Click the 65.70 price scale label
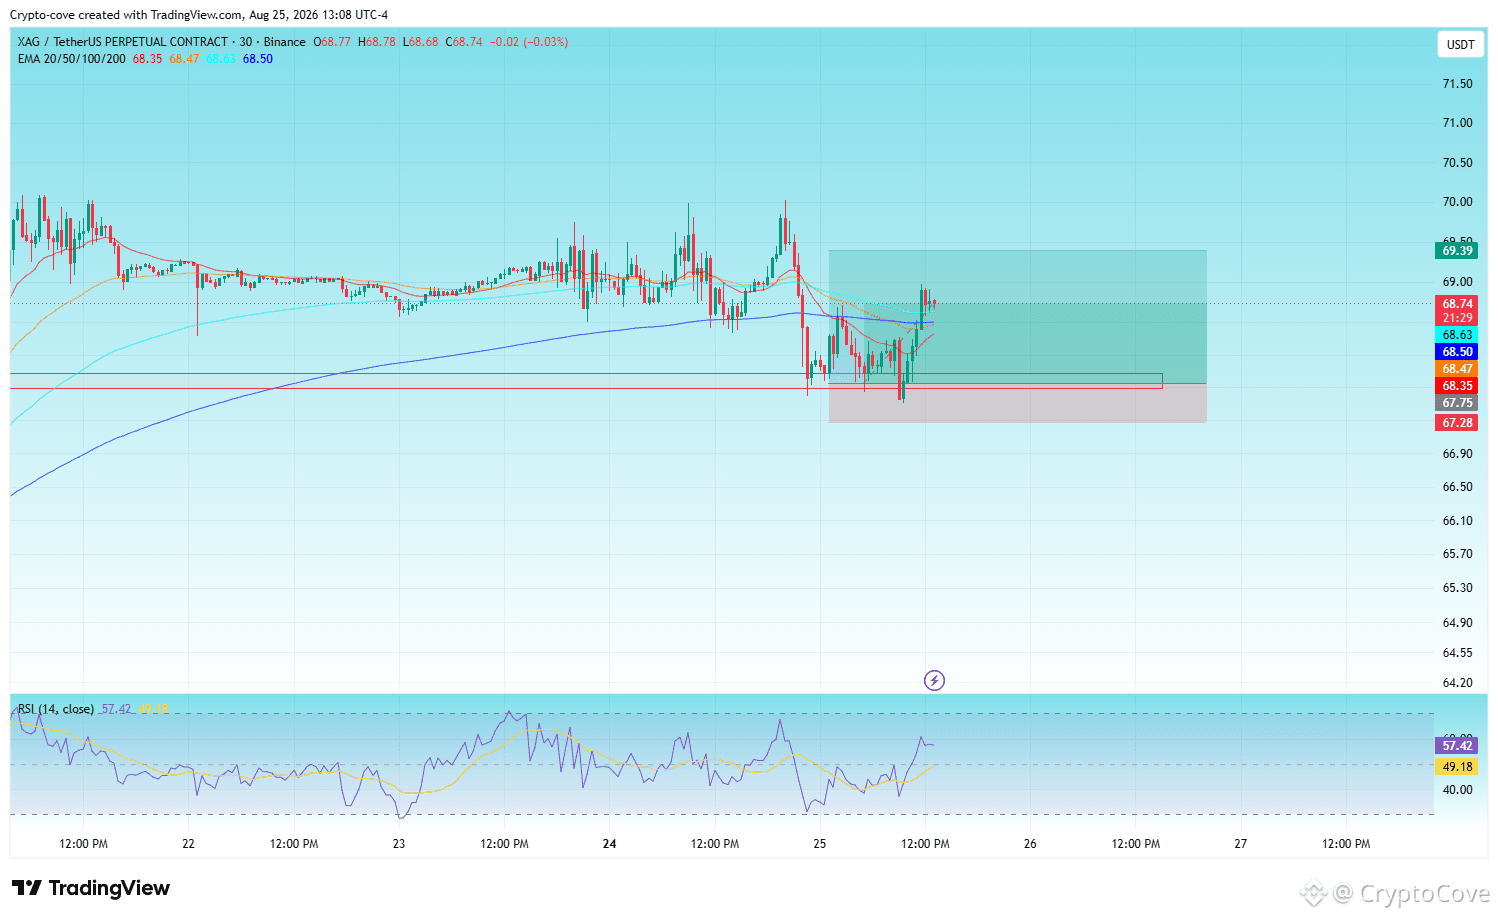 [x=1457, y=554]
